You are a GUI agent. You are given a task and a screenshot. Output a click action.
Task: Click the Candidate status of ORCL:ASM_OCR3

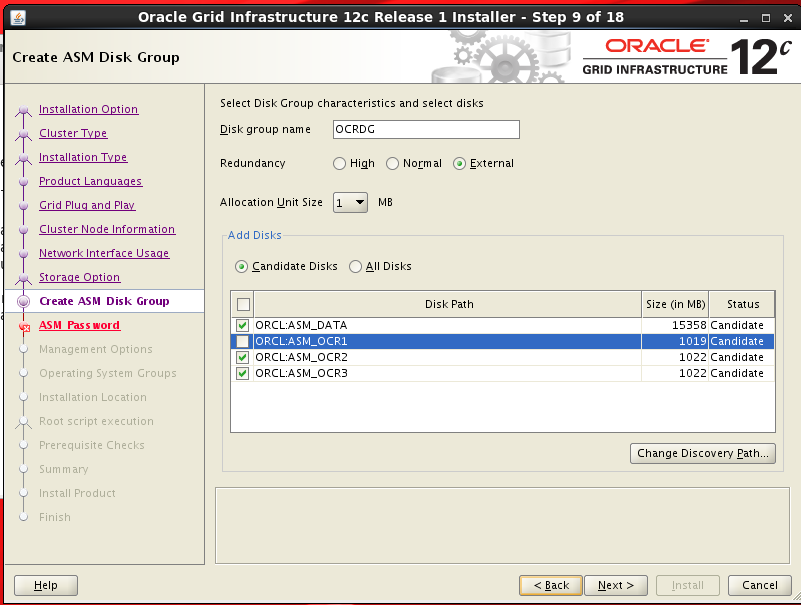[742, 374]
